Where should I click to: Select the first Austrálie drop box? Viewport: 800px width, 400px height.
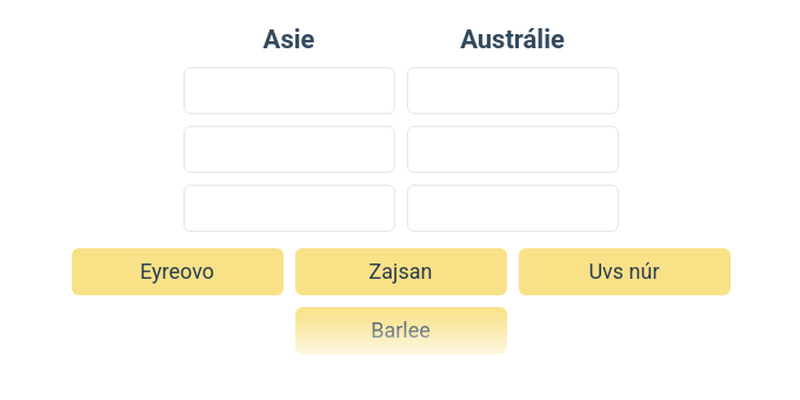tap(512, 91)
